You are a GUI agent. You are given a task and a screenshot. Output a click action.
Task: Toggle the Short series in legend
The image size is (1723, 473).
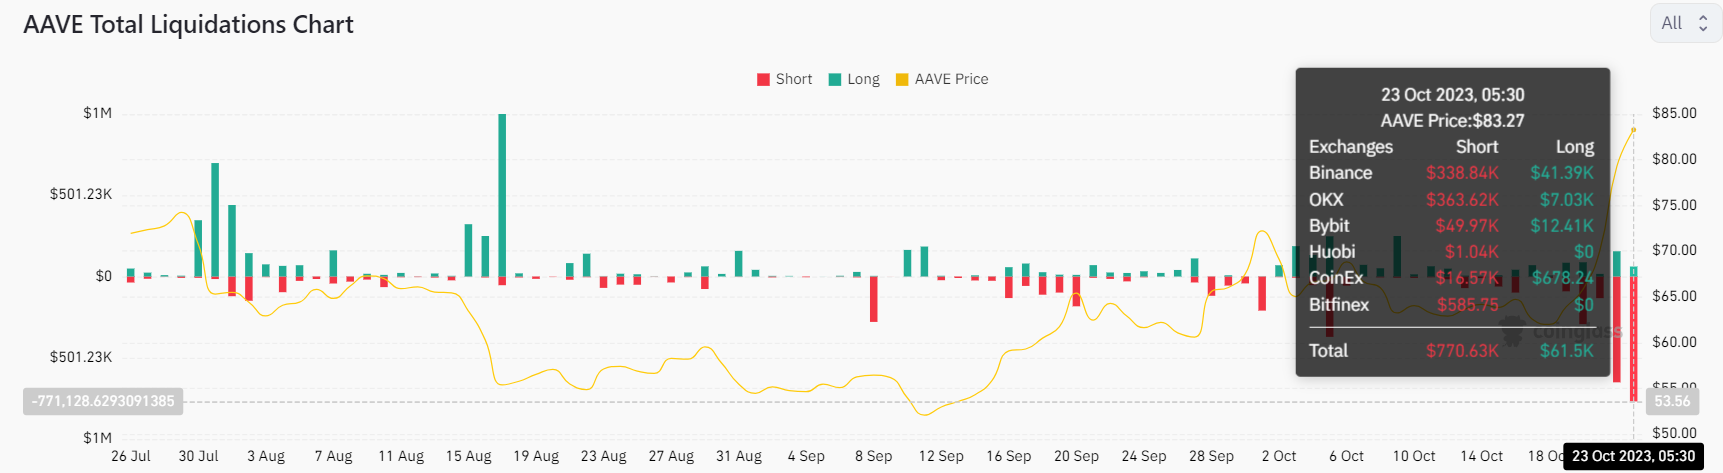click(x=785, y=79)
